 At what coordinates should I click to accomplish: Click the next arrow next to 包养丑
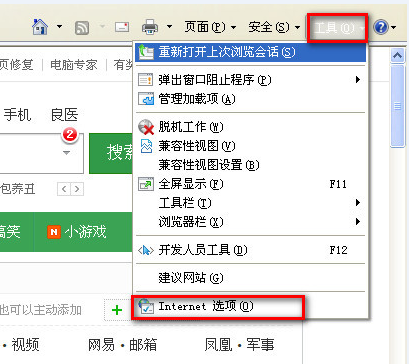tap(77, 189)
